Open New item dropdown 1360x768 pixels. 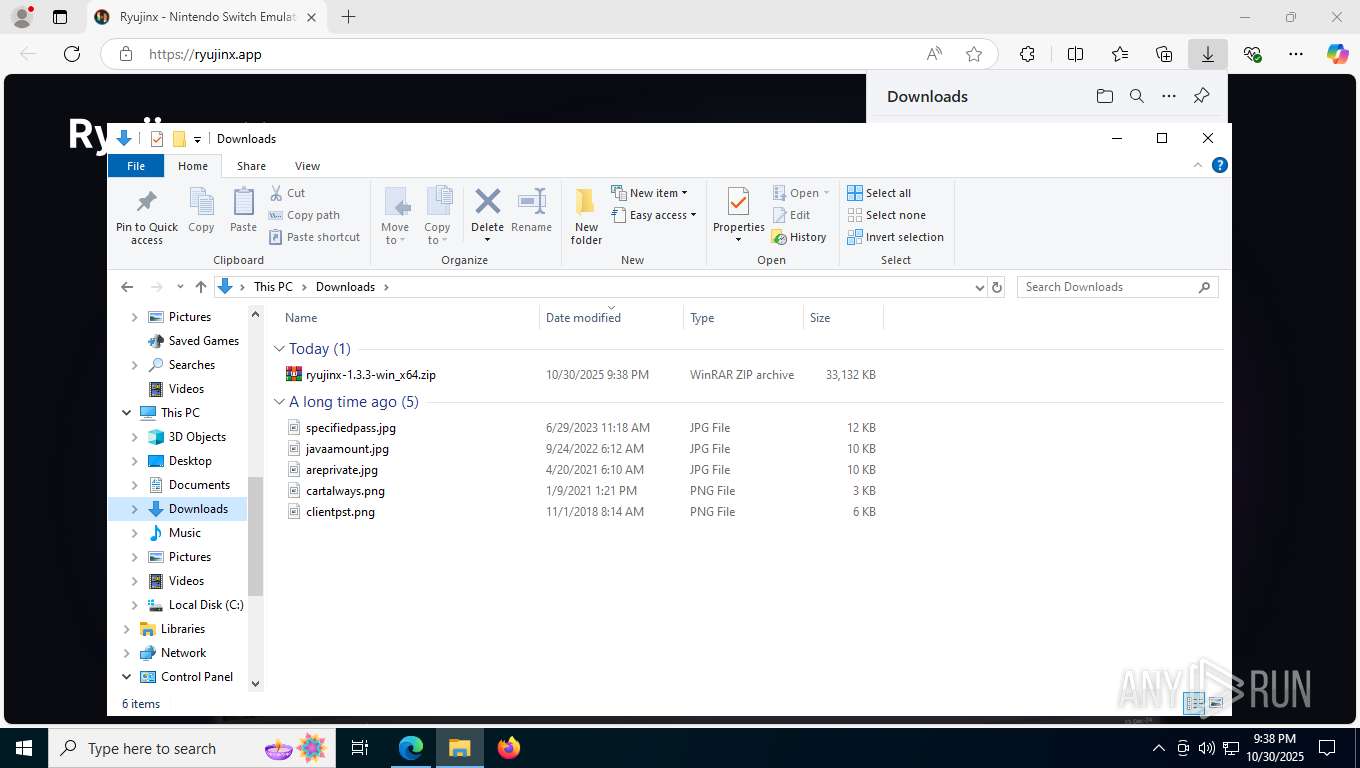pyautogui.click(x=648, y=193)
